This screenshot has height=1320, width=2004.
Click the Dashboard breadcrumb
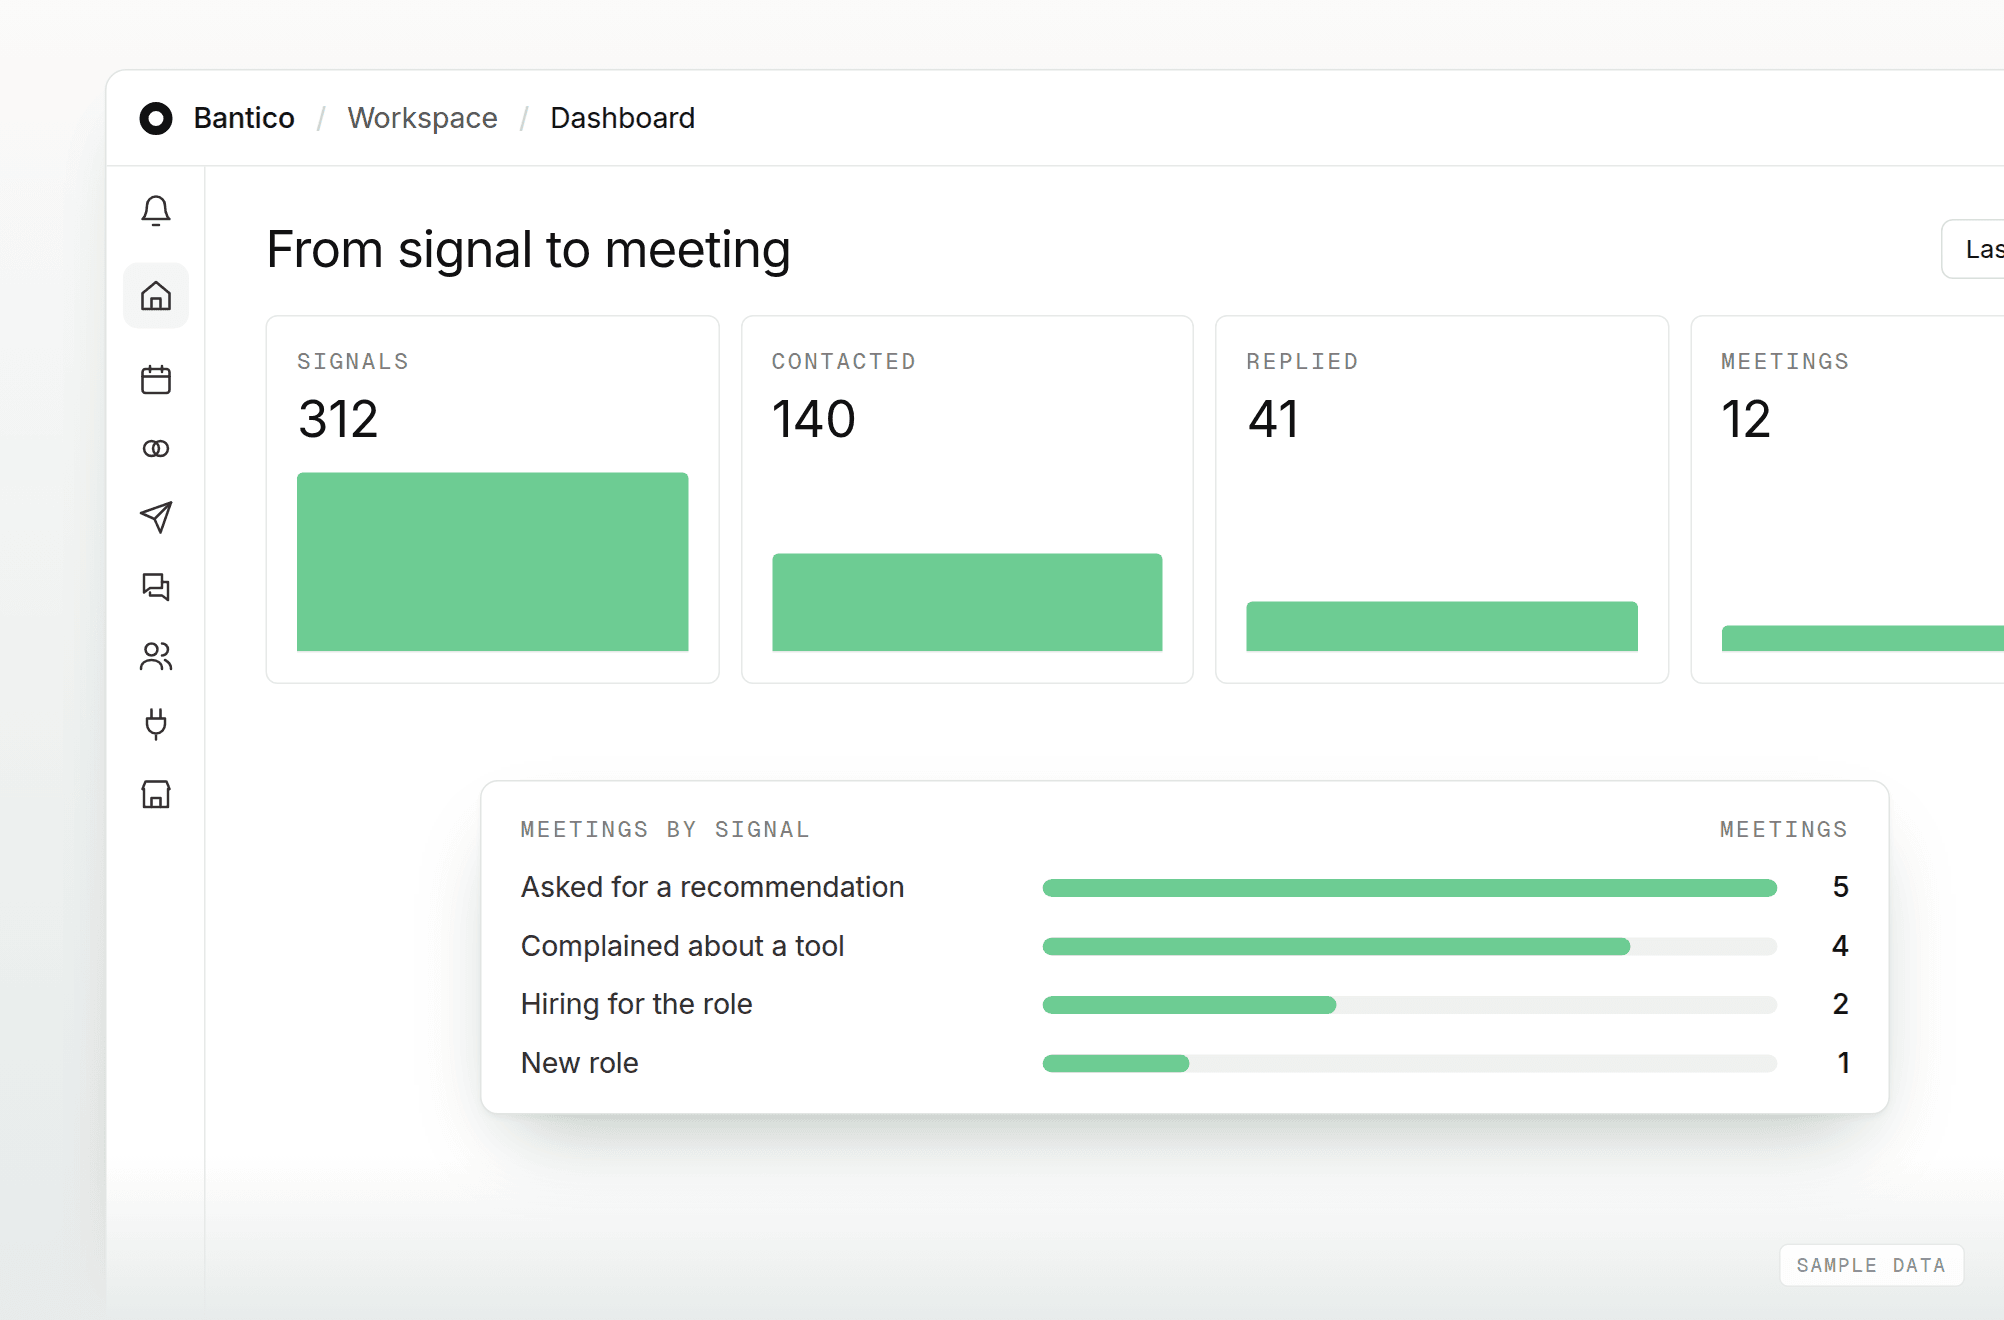coord(622,118)
